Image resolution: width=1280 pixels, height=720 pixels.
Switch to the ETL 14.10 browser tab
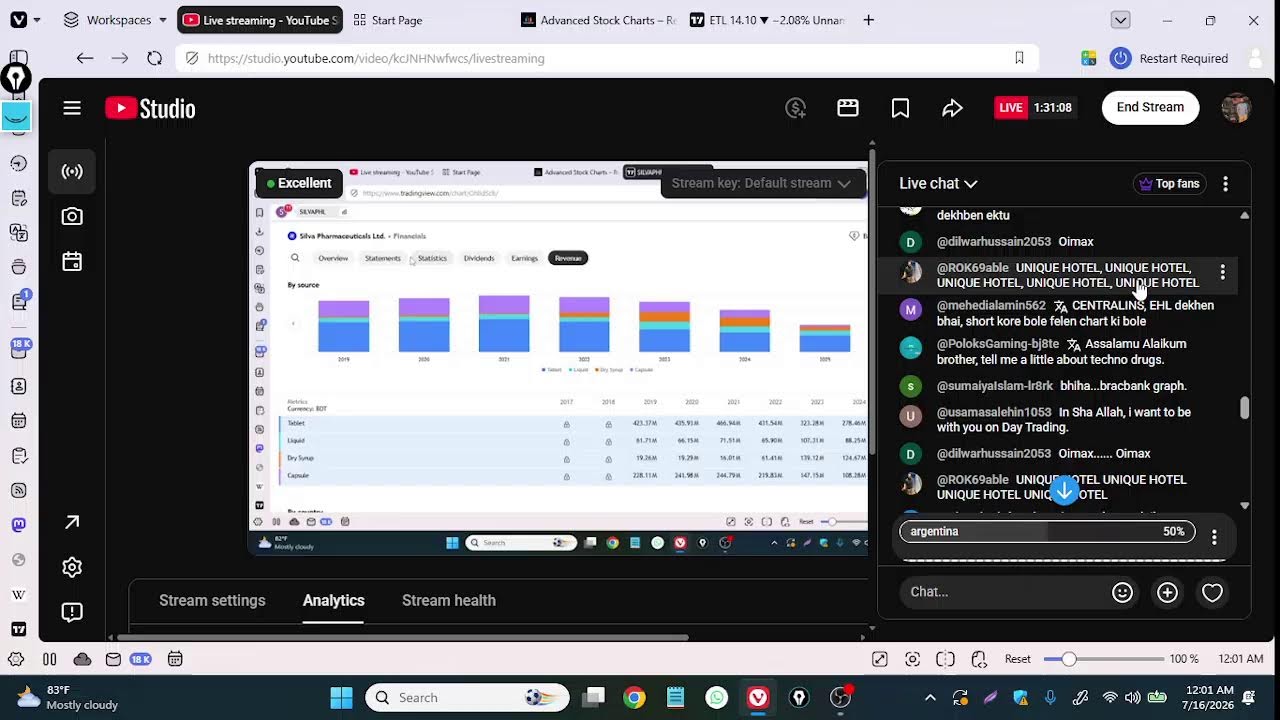767,20
